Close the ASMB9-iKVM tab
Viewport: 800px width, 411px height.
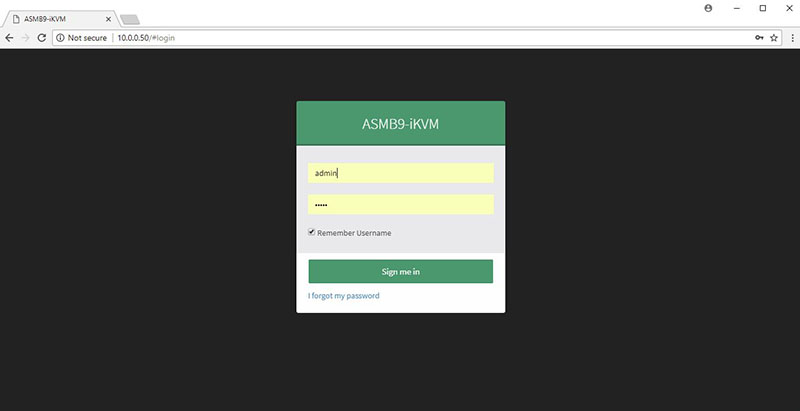pyautogui.click(x=108, y=19)
